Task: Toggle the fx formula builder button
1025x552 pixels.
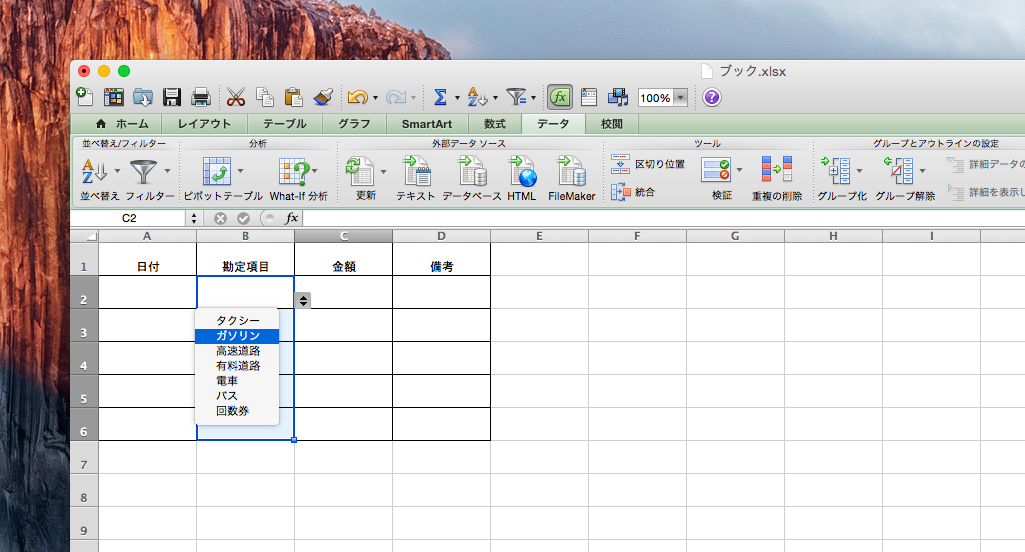Action: point(560,97)
